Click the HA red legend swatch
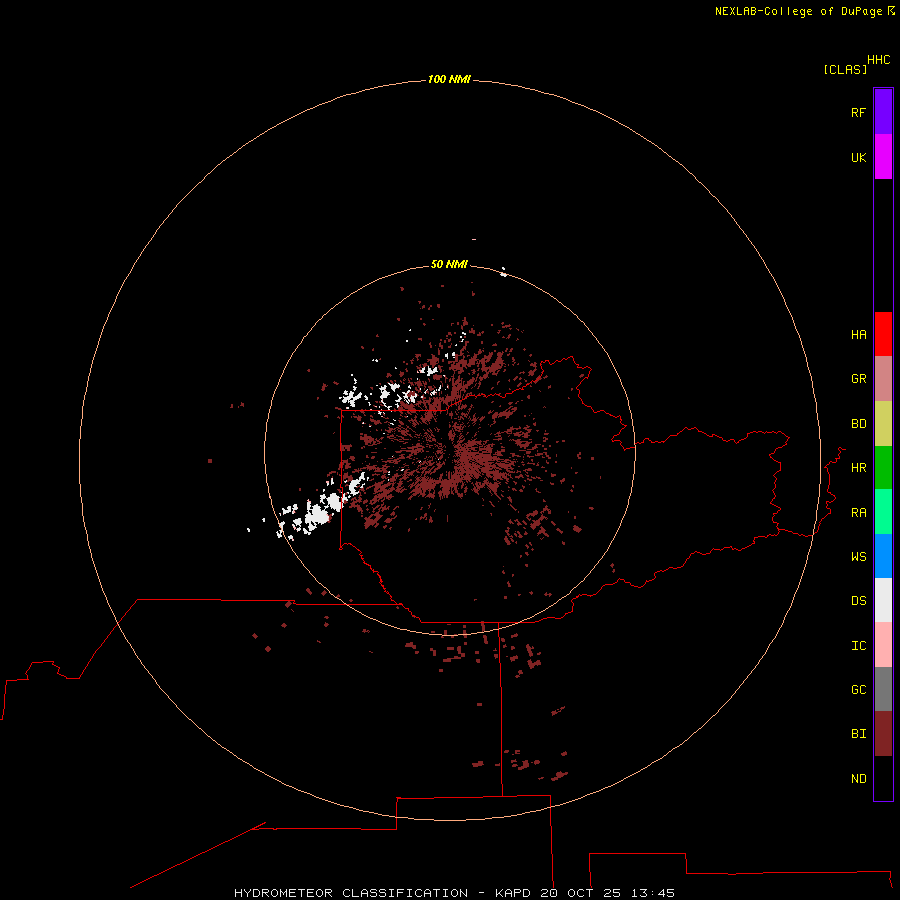 point(883,334)
